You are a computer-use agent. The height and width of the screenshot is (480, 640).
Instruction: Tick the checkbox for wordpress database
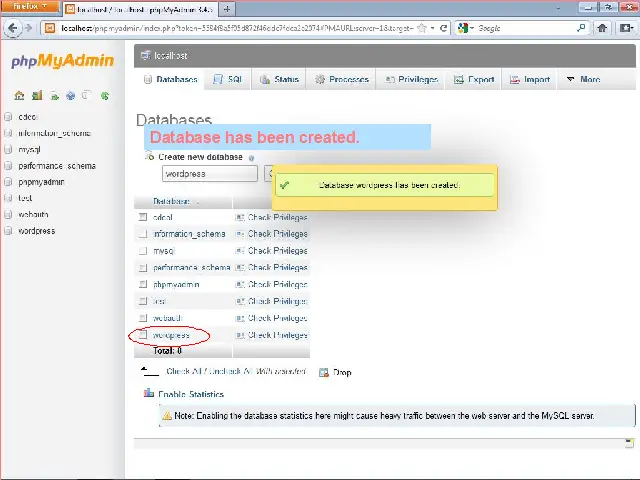[x=142, y=335]
